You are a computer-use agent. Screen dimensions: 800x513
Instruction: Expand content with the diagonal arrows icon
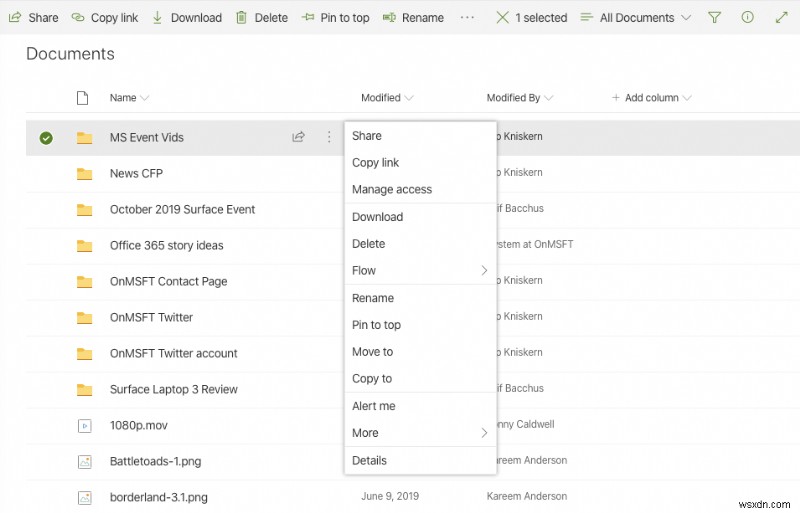point(781,17)
